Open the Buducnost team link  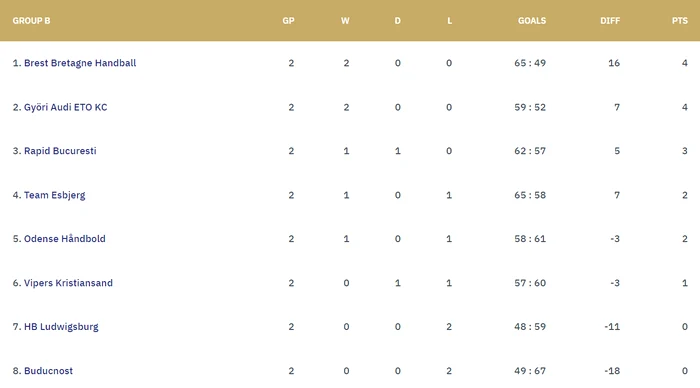click(x=48, y=371)
